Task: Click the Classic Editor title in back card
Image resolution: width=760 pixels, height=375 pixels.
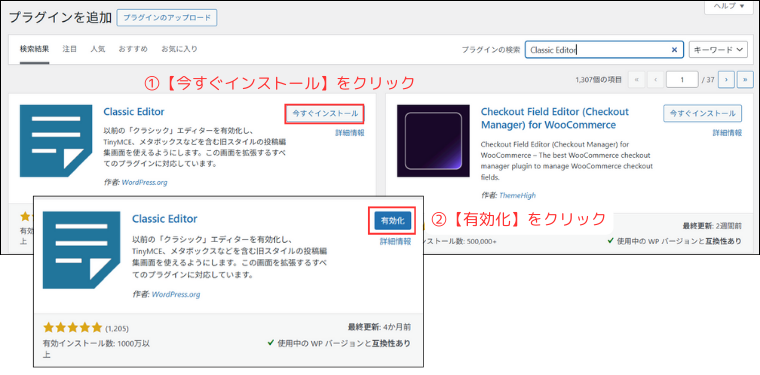Action: click(x=134, y=111)
